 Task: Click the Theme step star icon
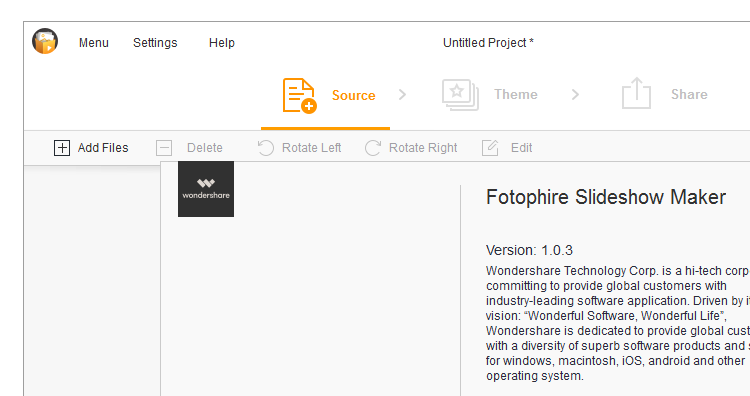coord(460,95)
